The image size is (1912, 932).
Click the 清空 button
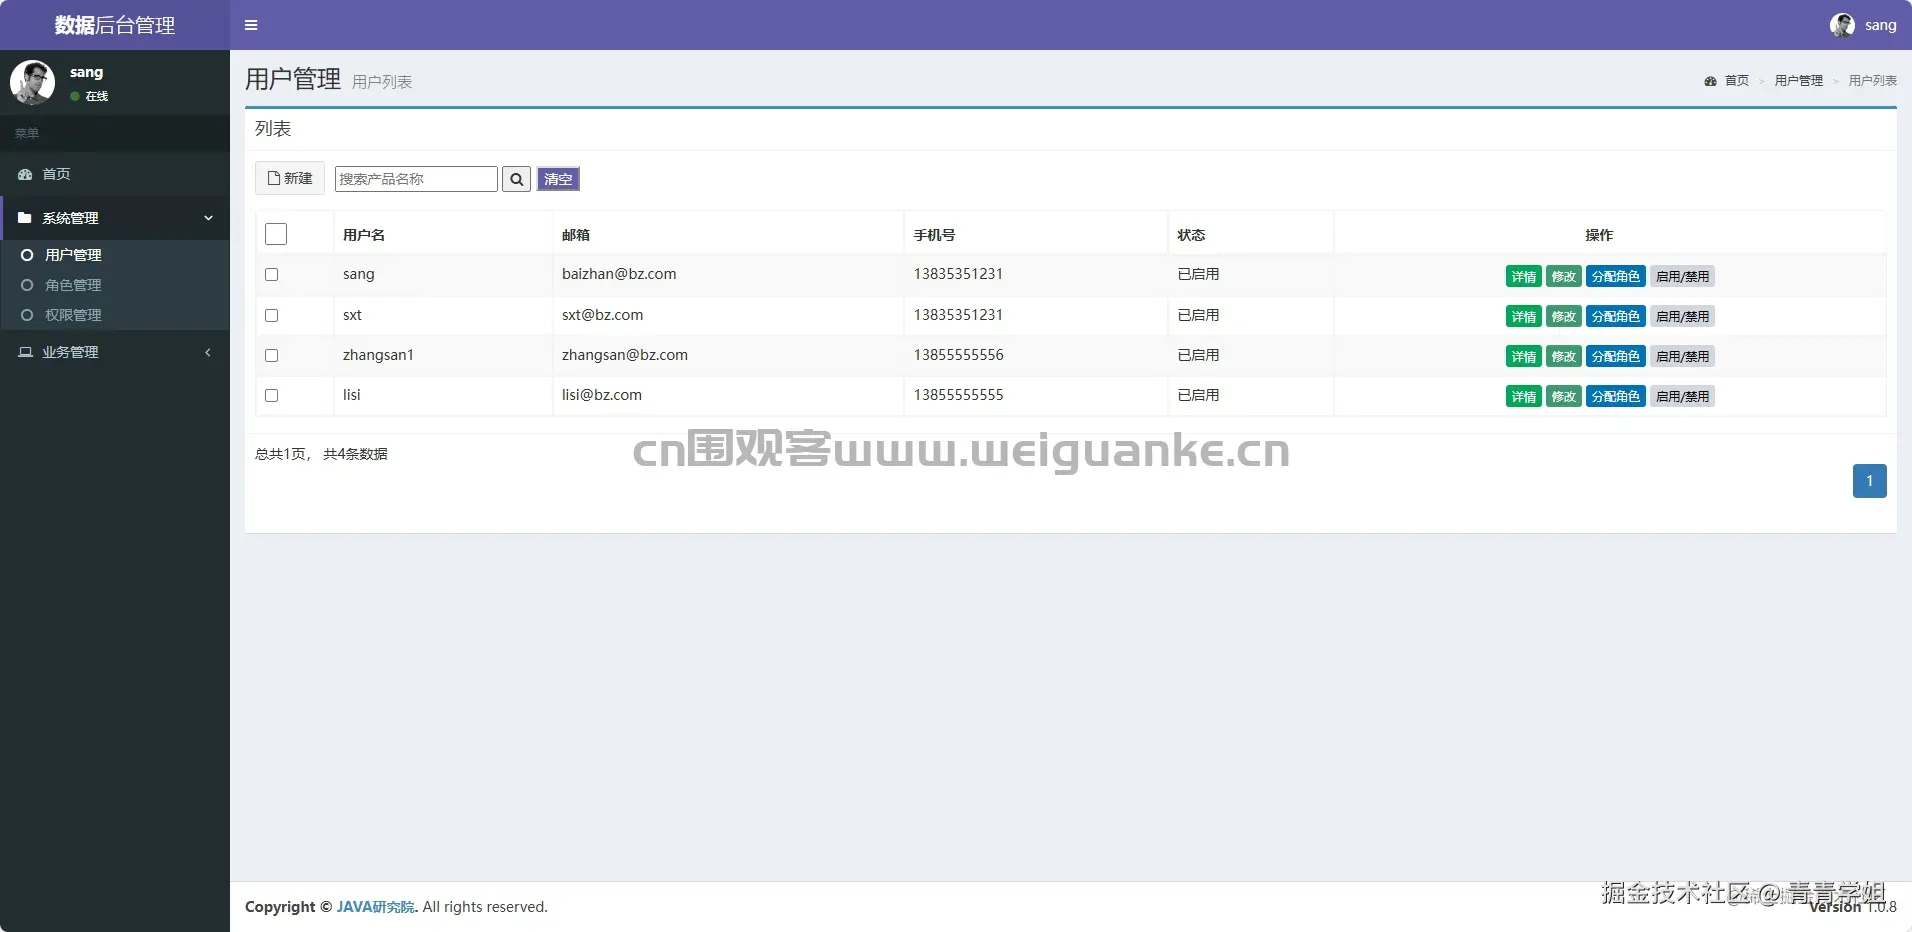coord(558,179)
